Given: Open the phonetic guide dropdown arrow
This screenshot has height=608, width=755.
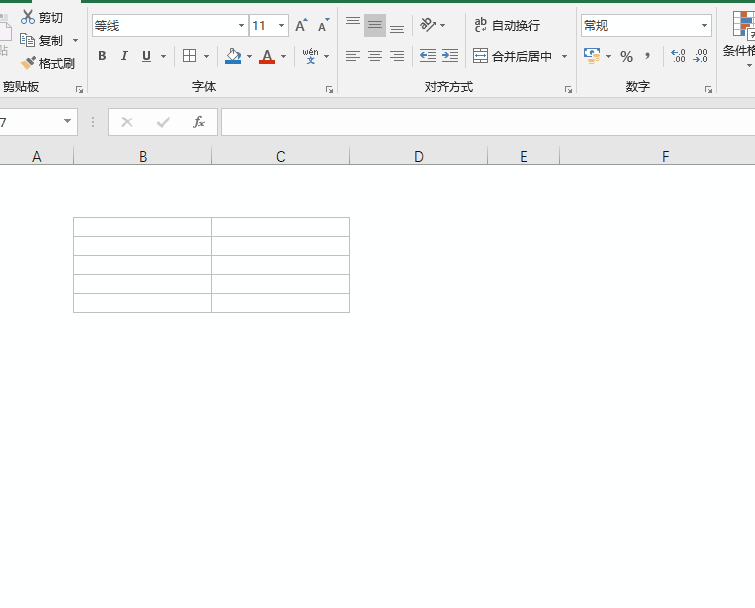Looking at the screenshot, I should click(x=326, y=56).
